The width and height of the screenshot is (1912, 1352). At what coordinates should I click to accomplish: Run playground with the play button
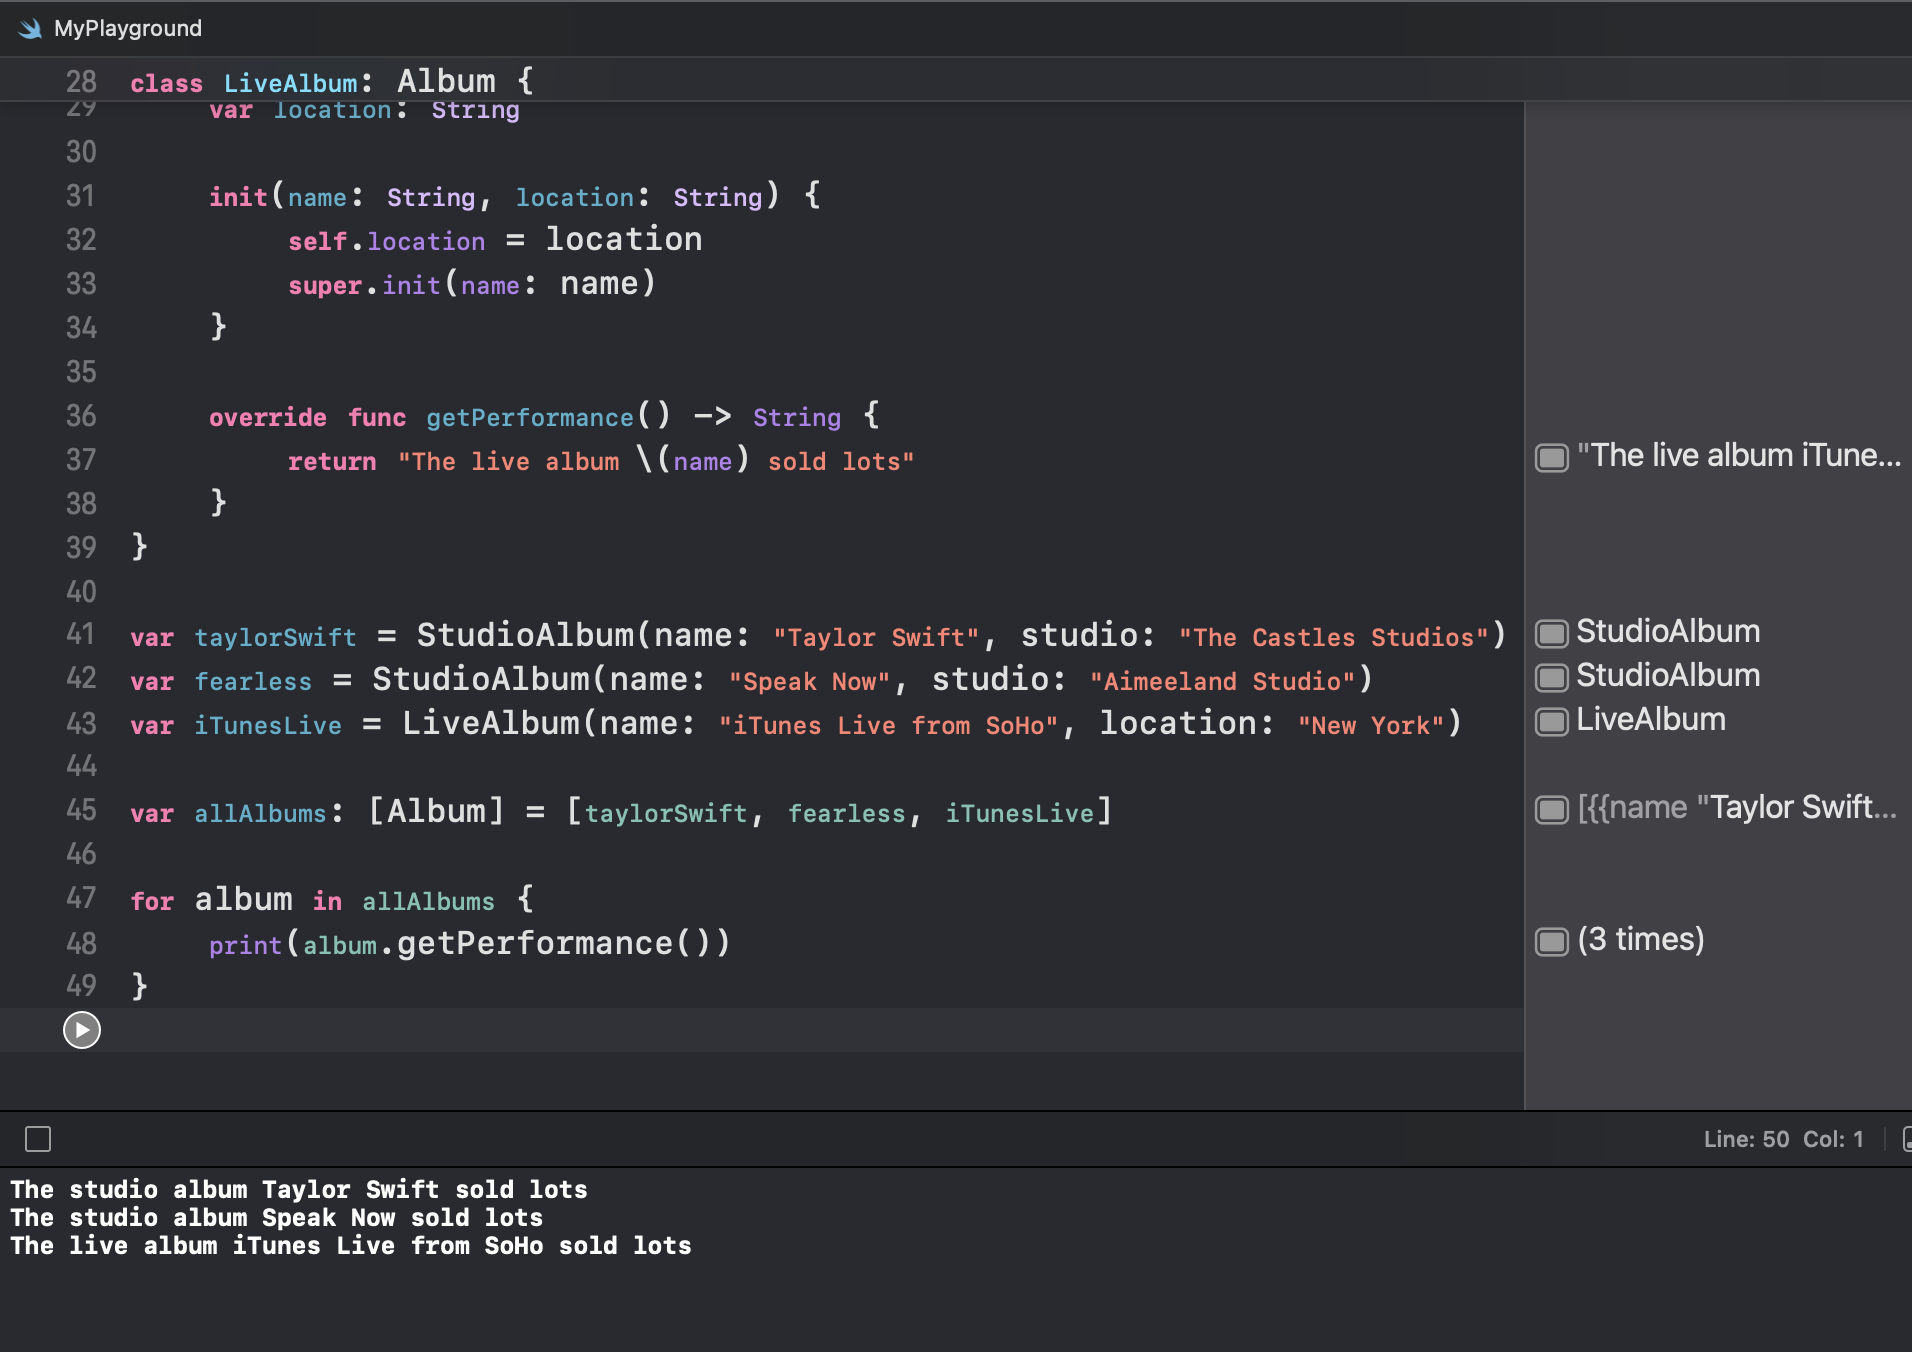click(82, 1030)
